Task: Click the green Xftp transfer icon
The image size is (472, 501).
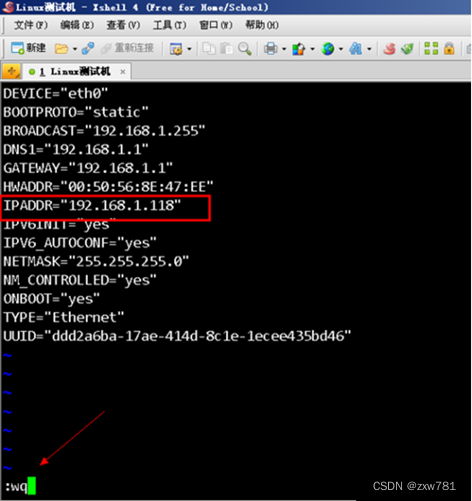Action: (407, 49)
